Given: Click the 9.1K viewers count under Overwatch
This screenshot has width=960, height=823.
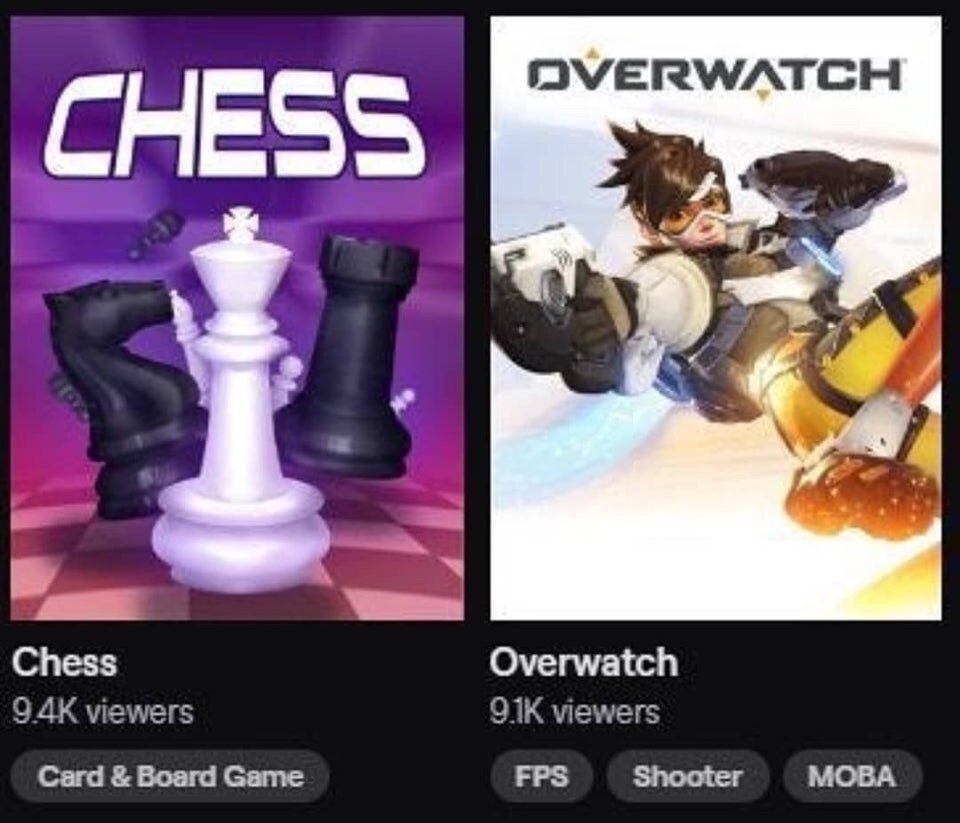Looking at the screenshot, I should (574, 712).
